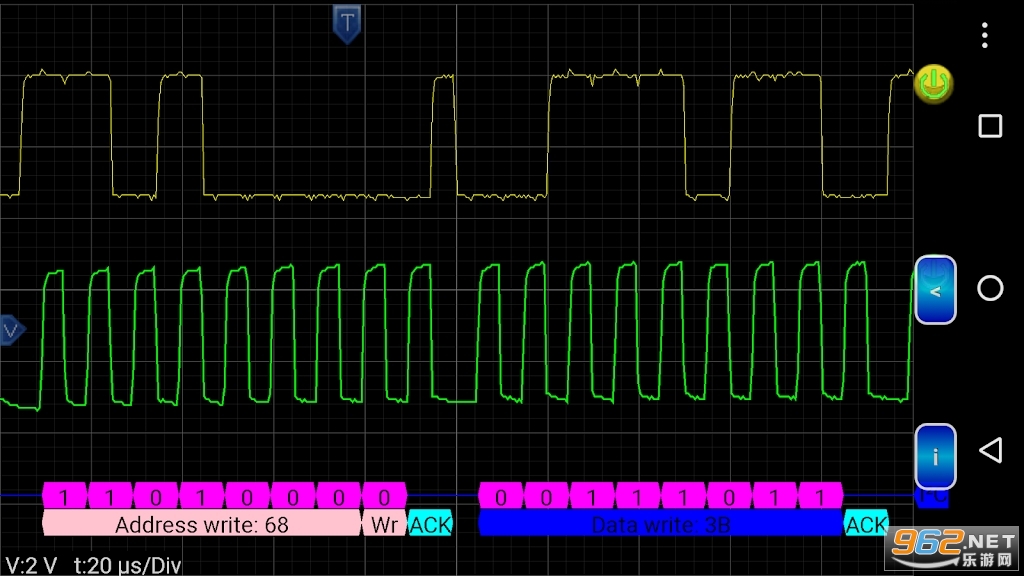The height and width of the screenshot is (576, 1024).
Task: Open recent apps with the square icon
Action: tap(989, 126)
